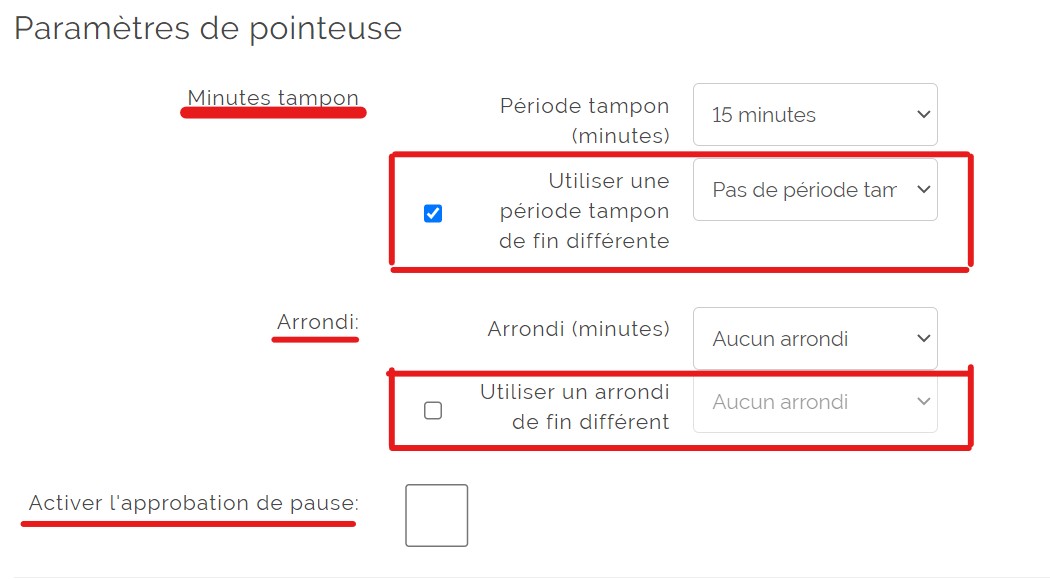
Task: Open the Arrondi minutes dropdown
Action: pyautogui.click(x=815, y=338)
